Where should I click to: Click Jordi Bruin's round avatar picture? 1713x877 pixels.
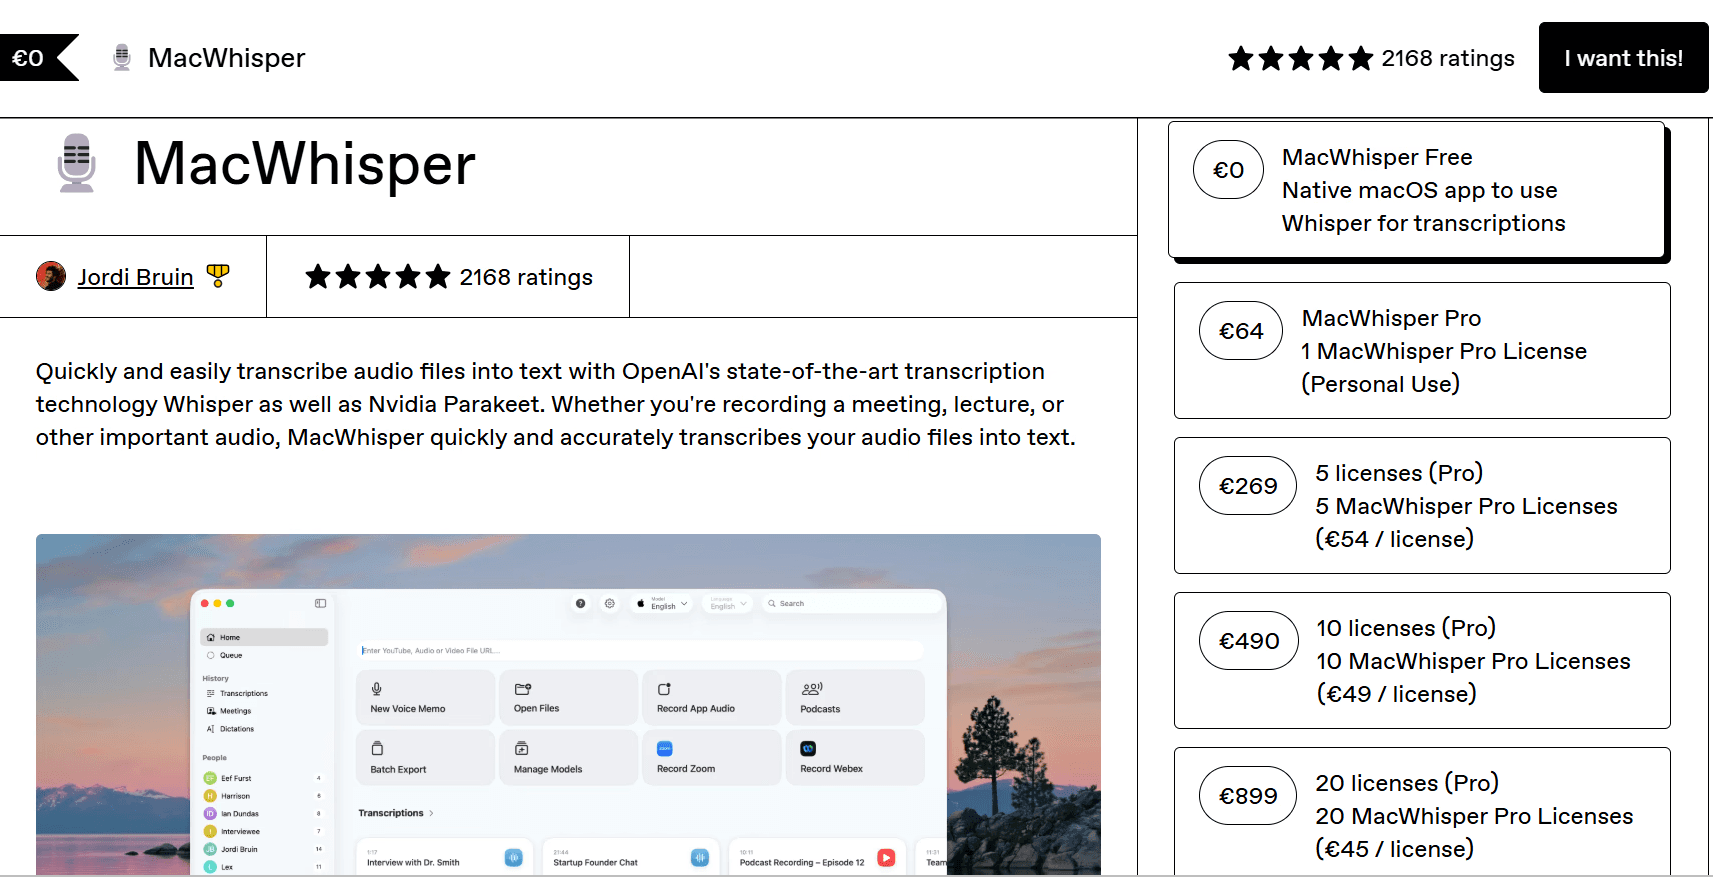click(x=51, y=276)
